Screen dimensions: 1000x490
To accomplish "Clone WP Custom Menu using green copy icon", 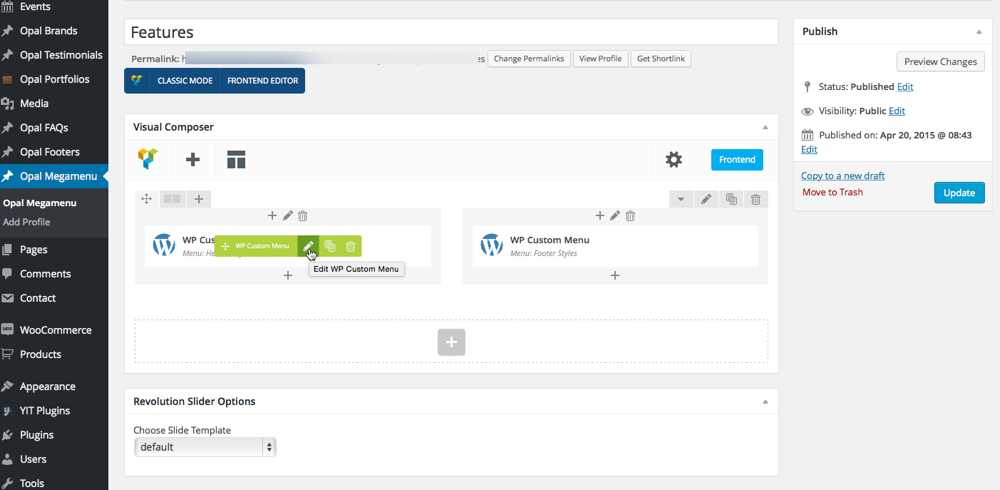I will [330, 246].
